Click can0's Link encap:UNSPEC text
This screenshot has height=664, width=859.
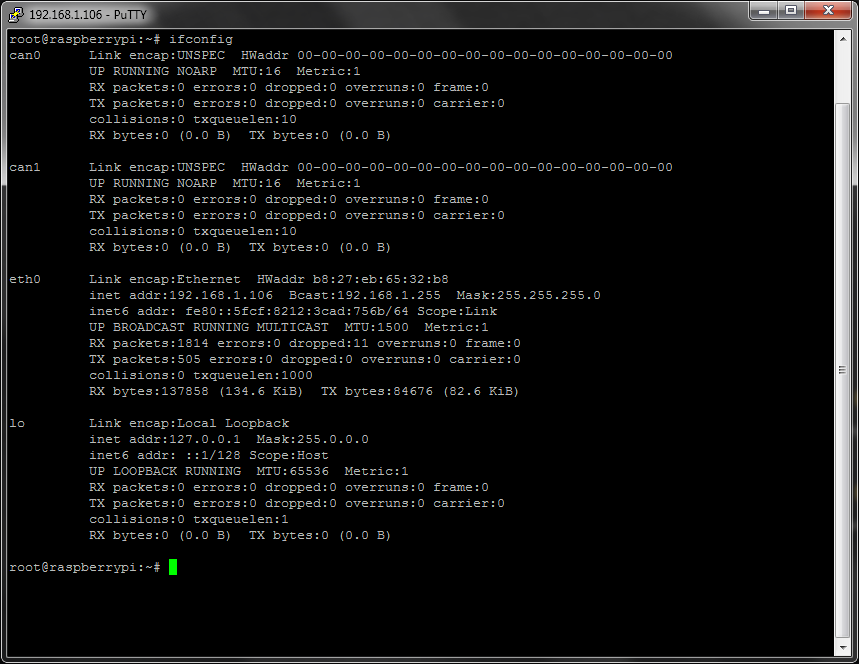(x=157, y=55)
